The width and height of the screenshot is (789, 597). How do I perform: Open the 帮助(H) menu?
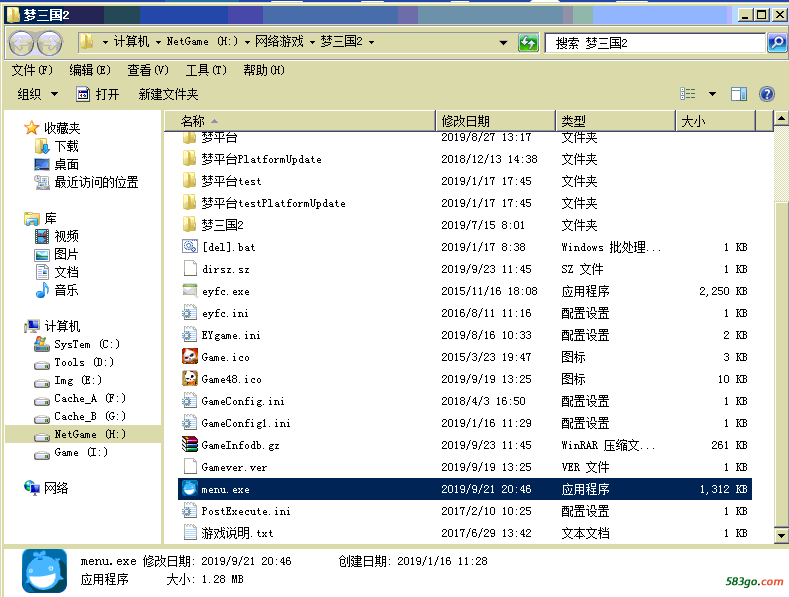coord(264,70)
